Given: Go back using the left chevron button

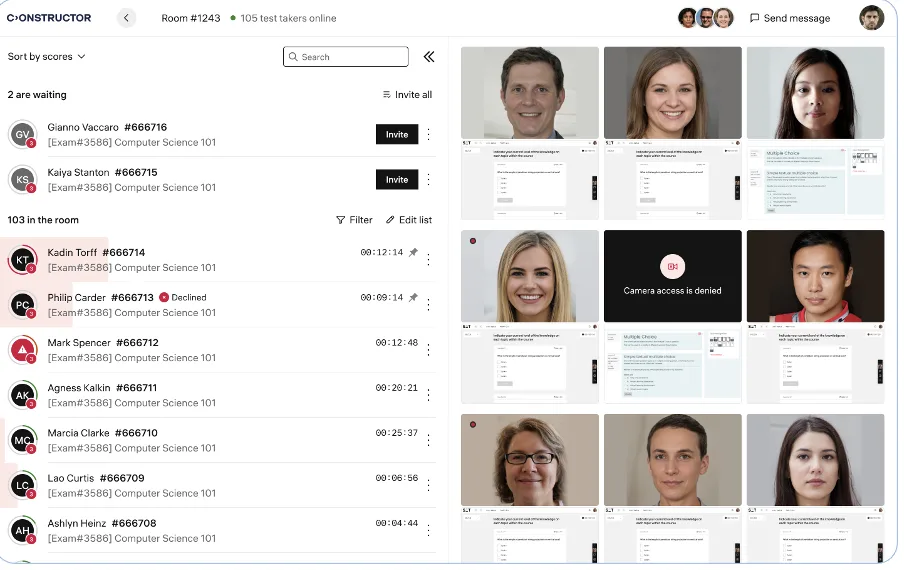Looking at the screenshot, I should 126,18.
